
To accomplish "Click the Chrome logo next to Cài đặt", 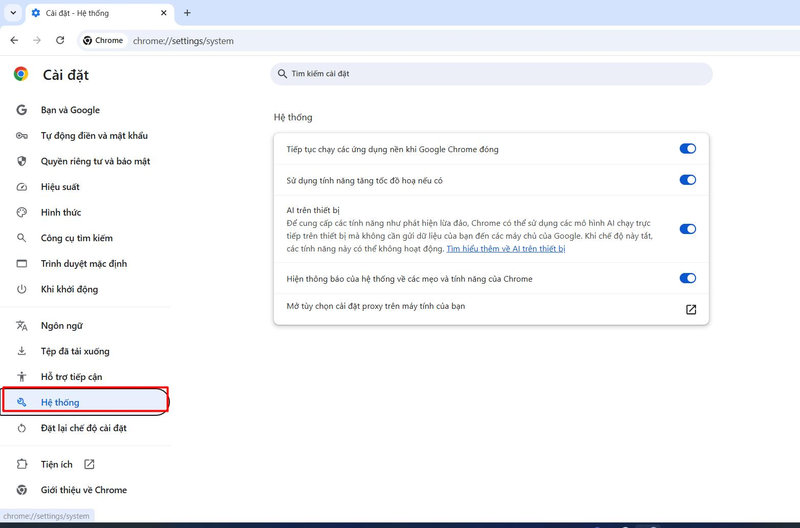I will tap(21, 74).
